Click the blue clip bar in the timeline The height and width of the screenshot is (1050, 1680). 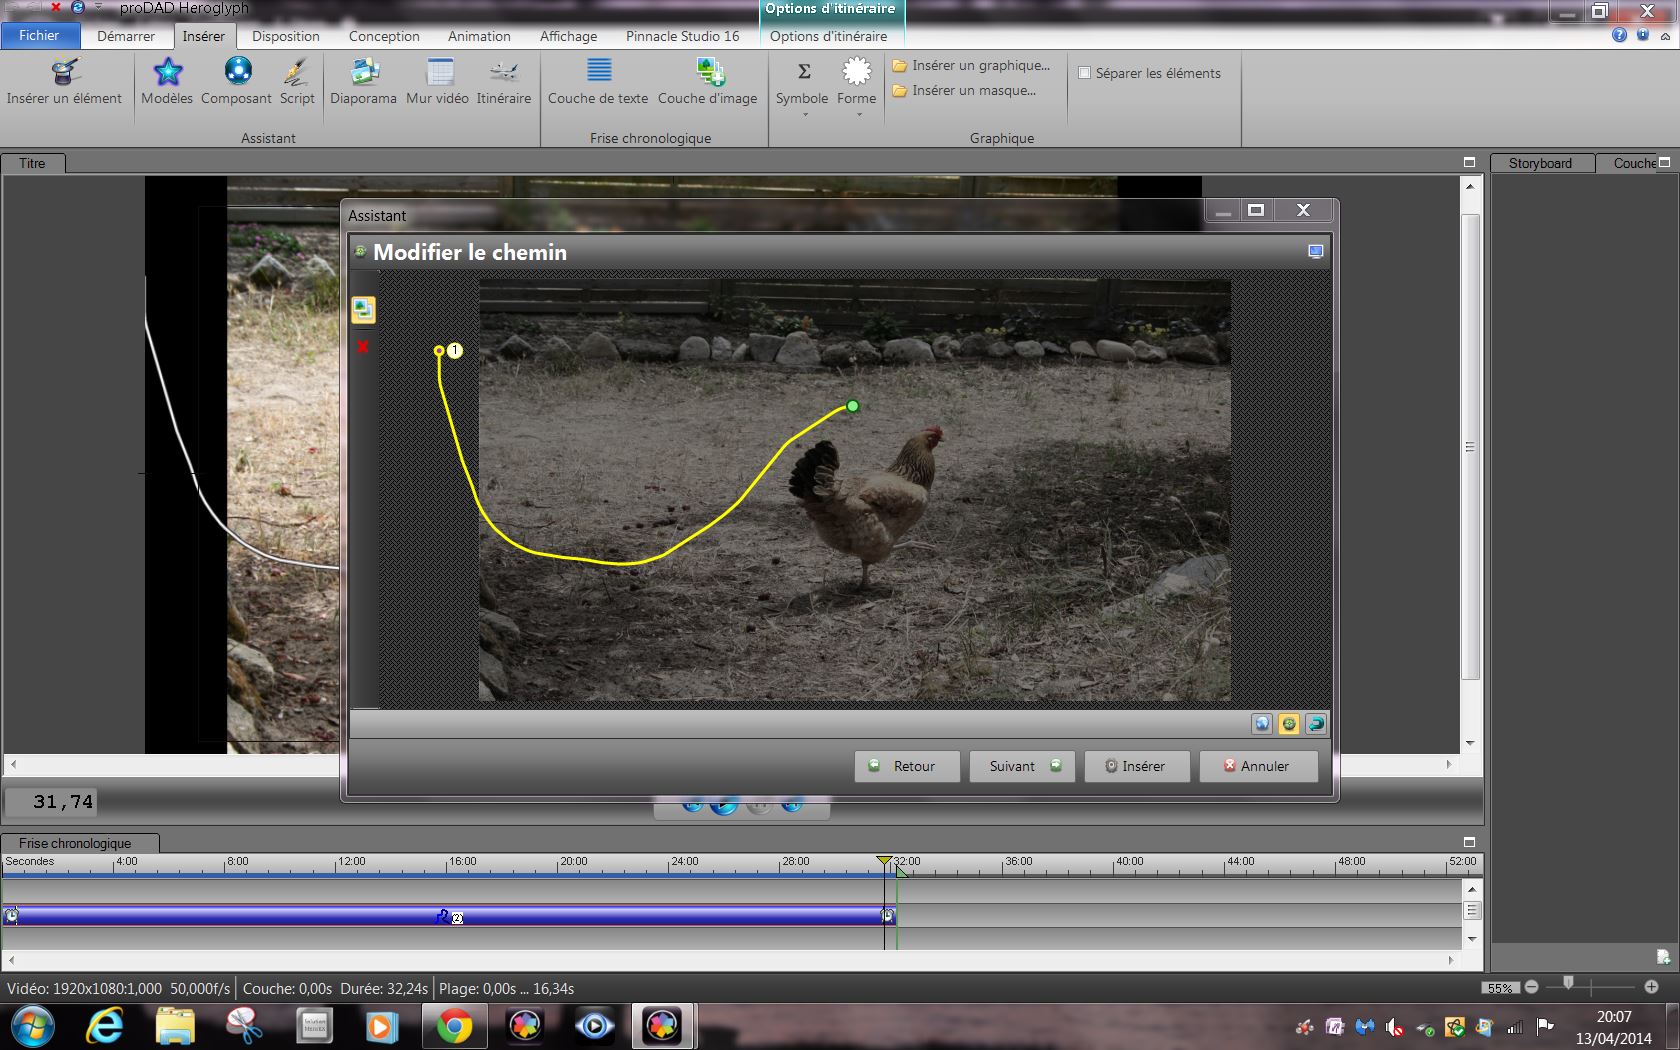coord(449,915)
